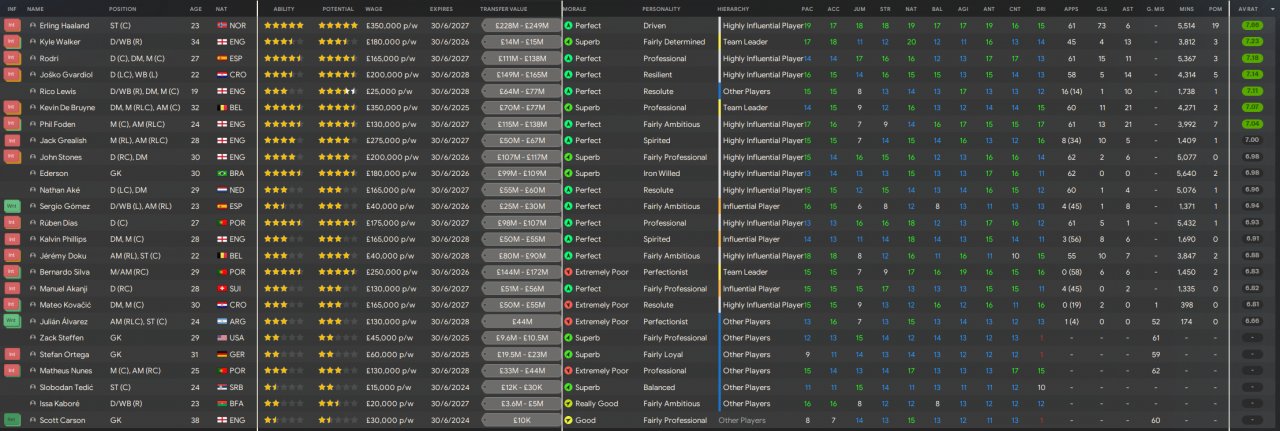Screen dimensions: 1280x431
Task: Click Haaland's £228M - £249M transfer value
Action: coord(521,25)
